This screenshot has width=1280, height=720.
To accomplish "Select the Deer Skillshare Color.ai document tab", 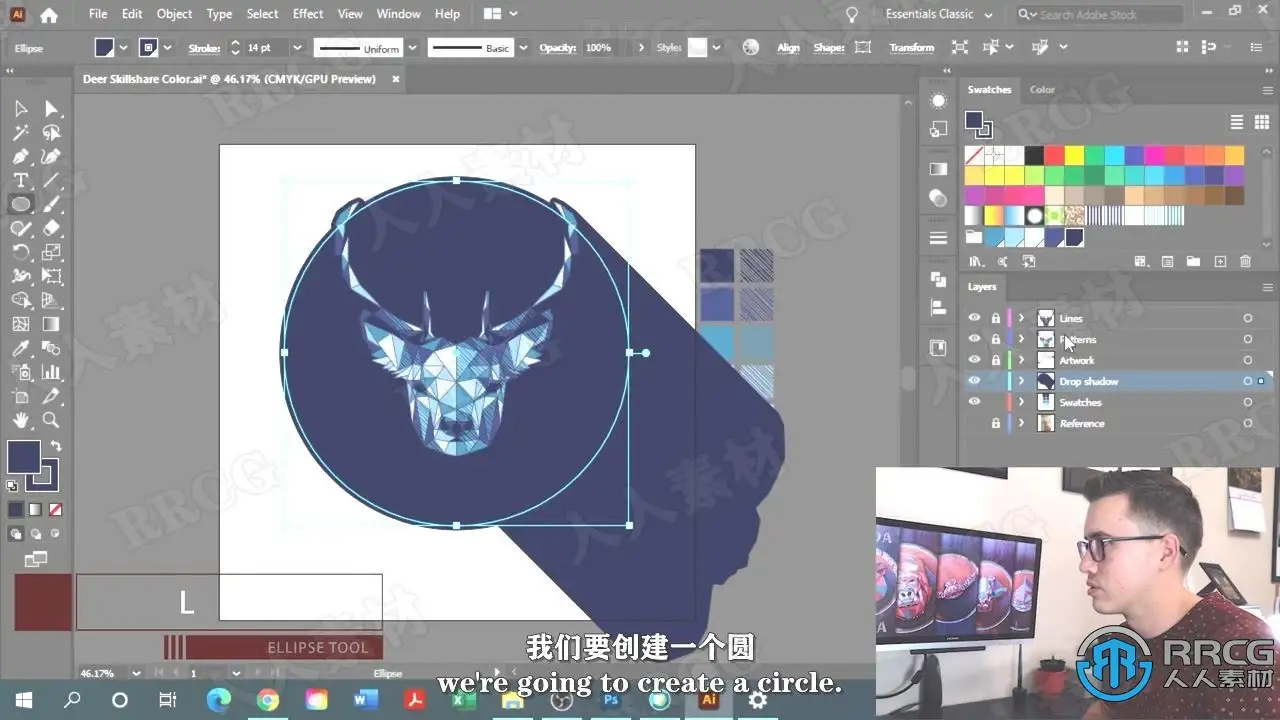I will 229,79.
